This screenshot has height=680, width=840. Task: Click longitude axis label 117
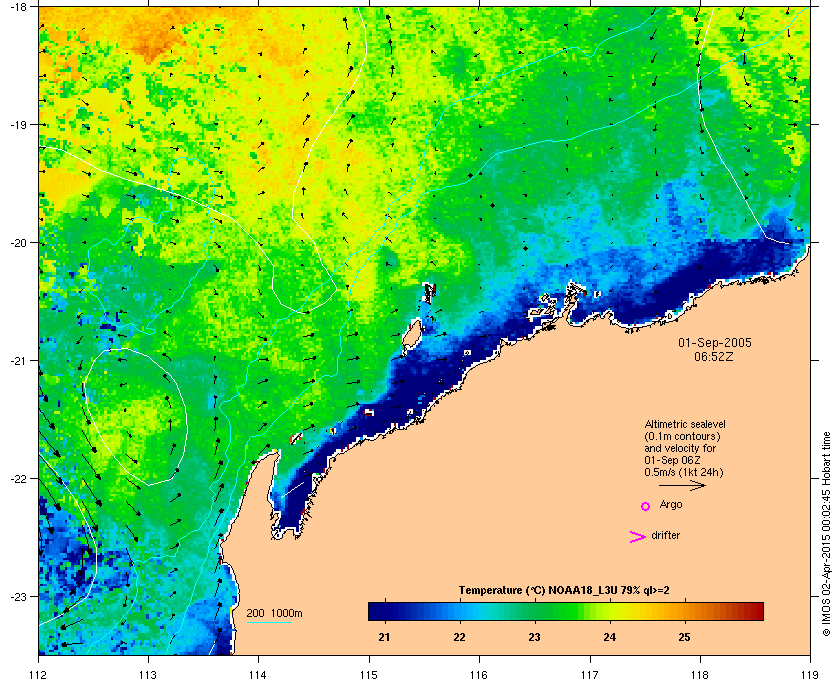590,674
